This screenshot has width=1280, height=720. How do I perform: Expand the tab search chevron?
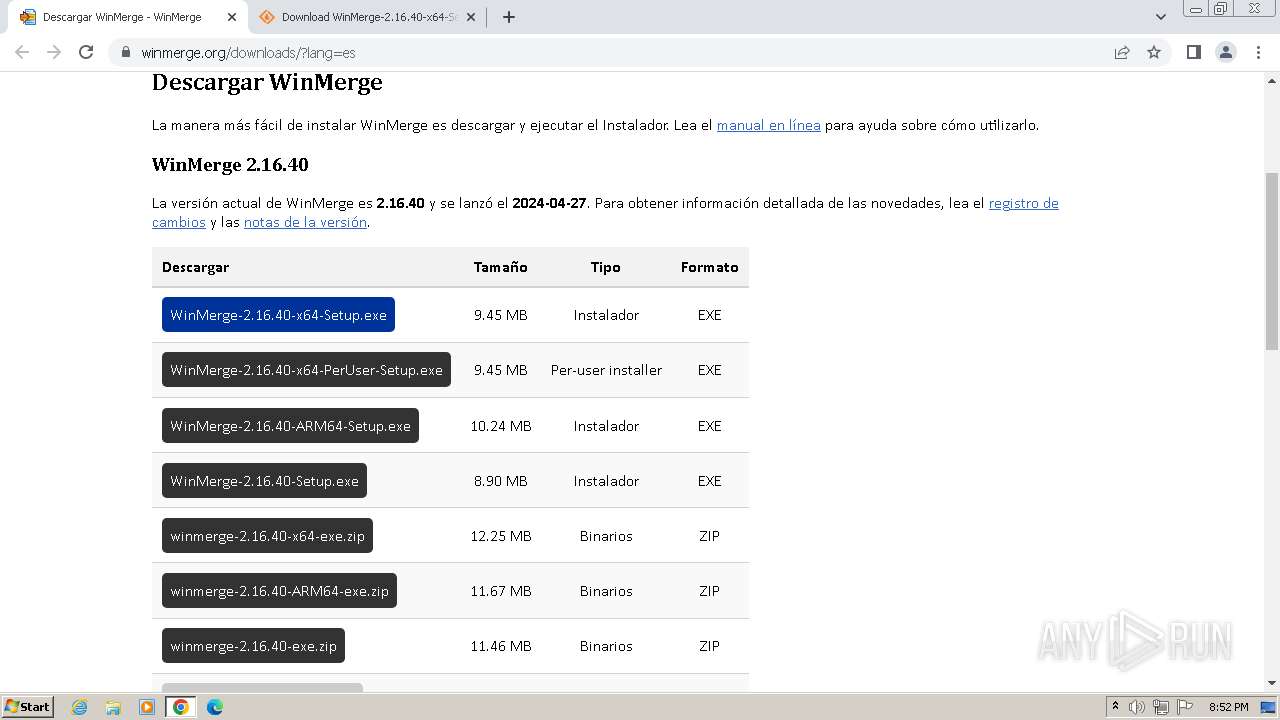pyautogui.click(x=1161, y=17)
